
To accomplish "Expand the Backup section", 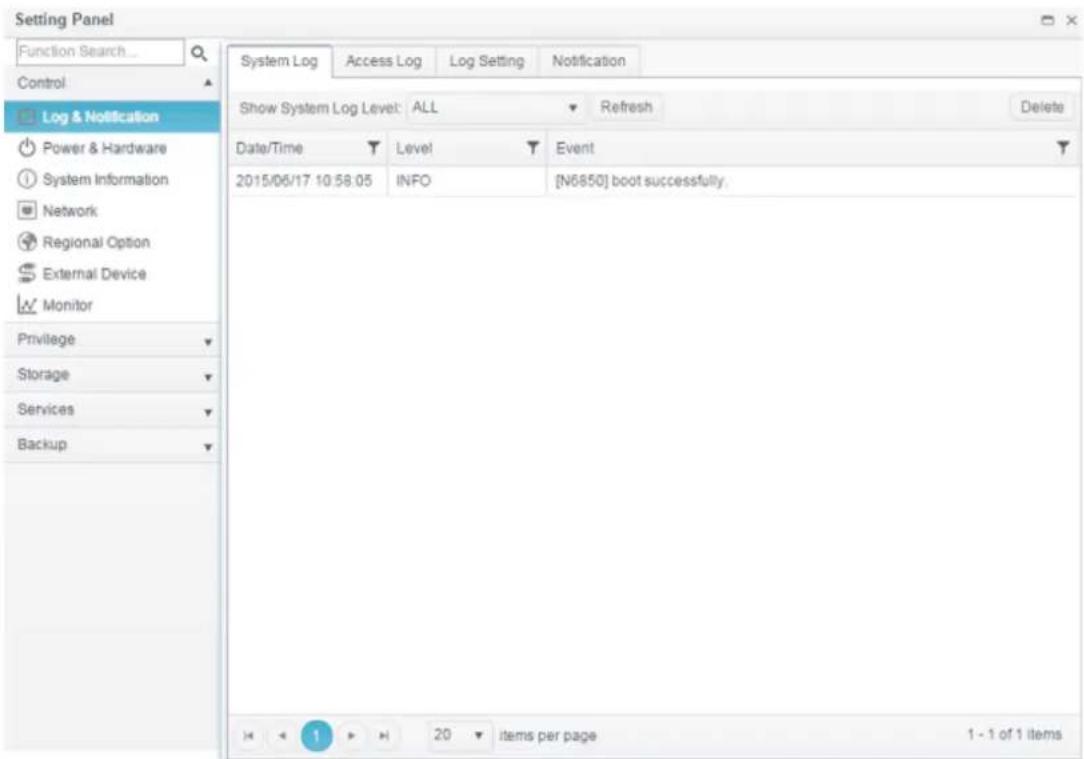I will [112, 444].
